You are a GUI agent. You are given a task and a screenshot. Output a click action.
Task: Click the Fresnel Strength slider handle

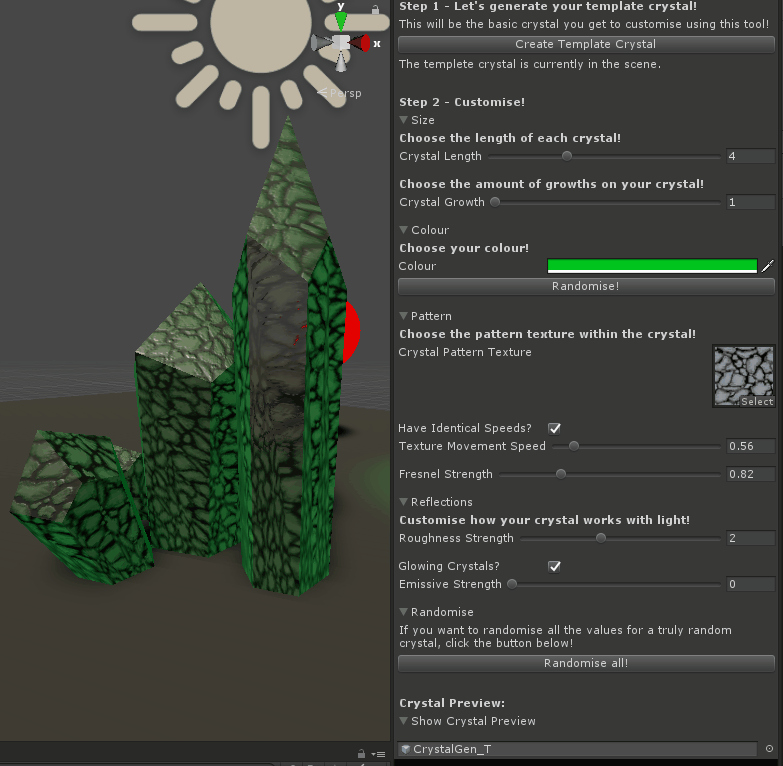[561, 474]
